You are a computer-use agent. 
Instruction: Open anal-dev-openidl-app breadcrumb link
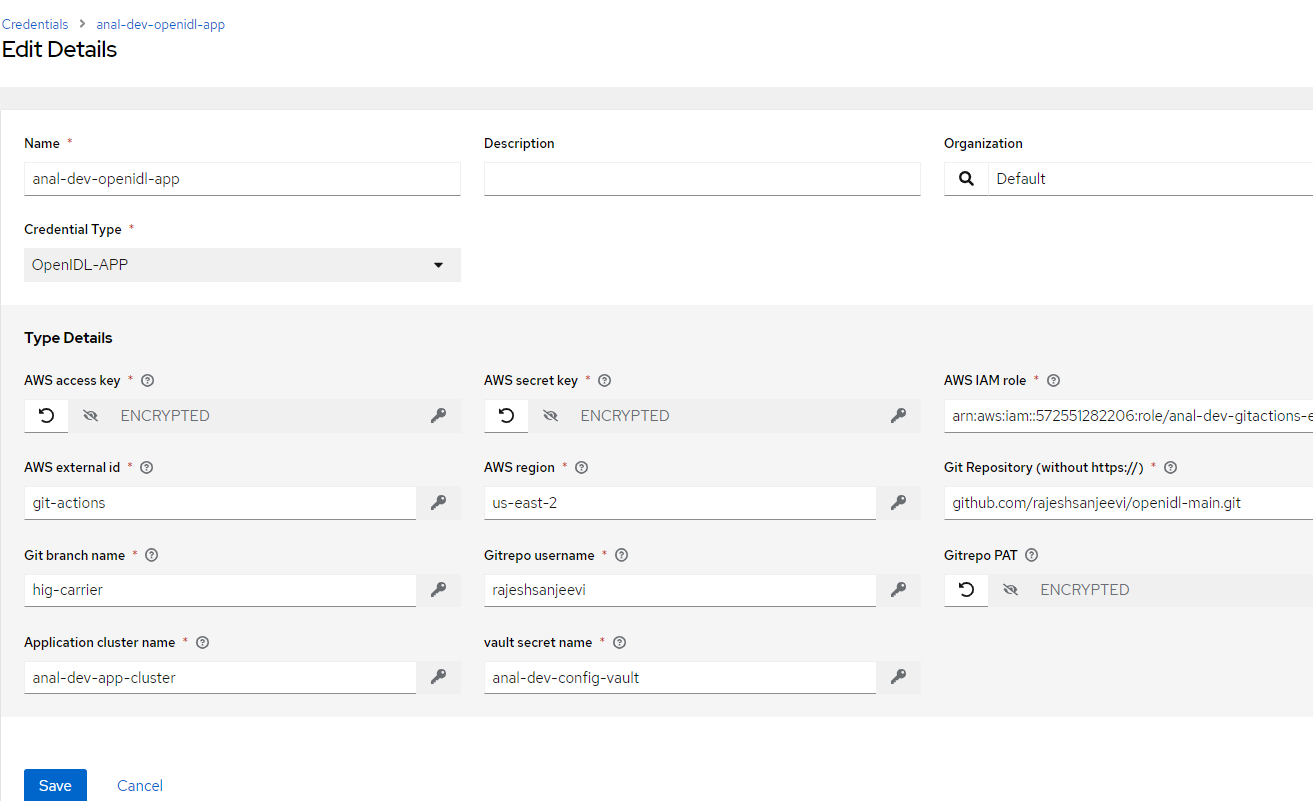(x=161, y=24)
